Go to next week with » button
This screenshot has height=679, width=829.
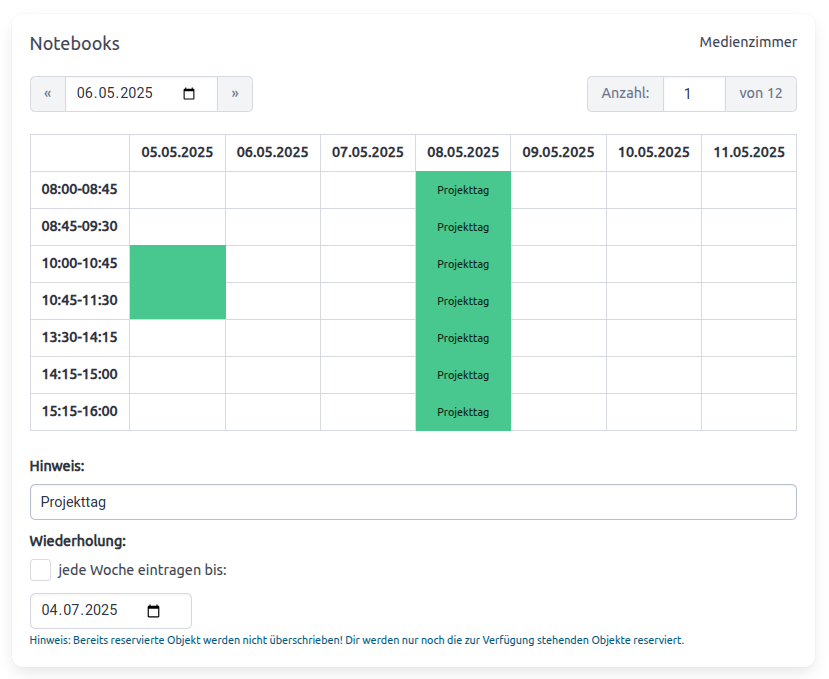click(x=235, y=94)
